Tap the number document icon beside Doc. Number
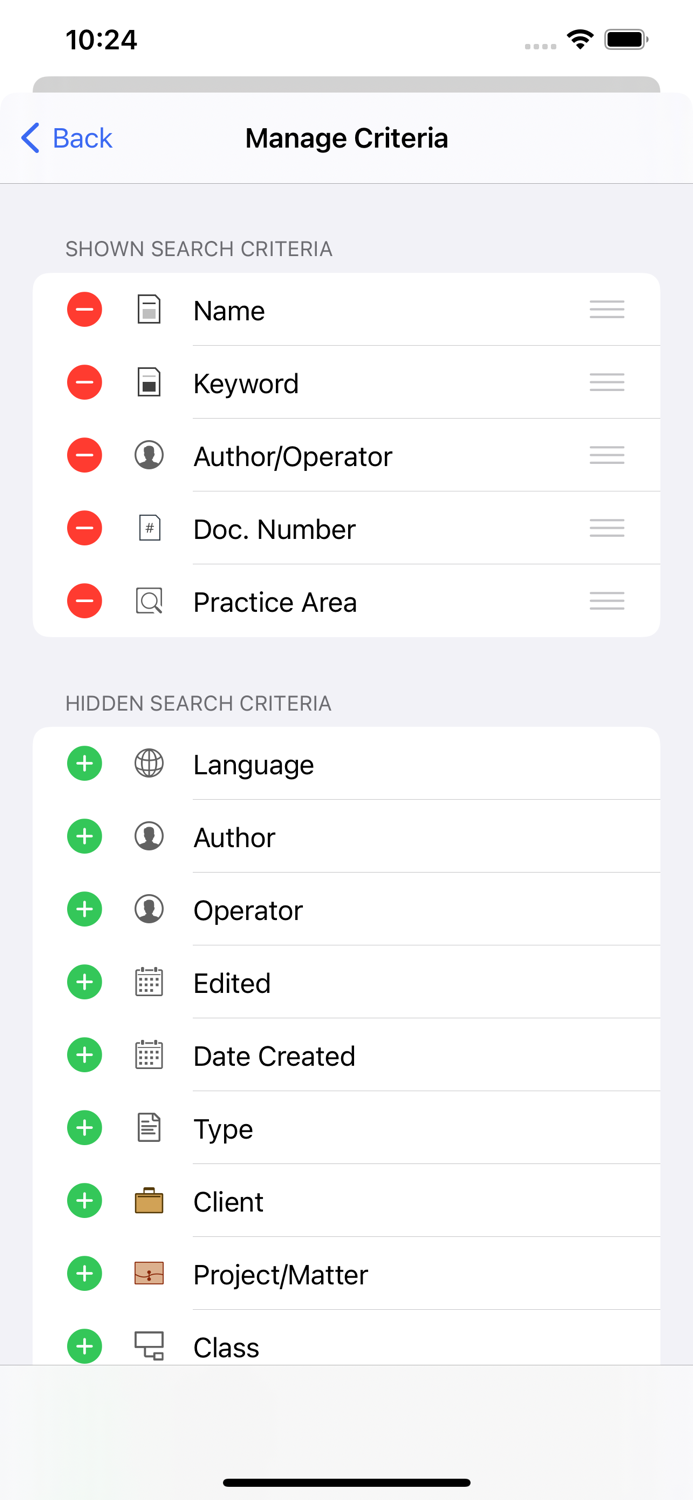This screenshot has height=1500, width=693. pyautogui.click(x=148, y=528)
